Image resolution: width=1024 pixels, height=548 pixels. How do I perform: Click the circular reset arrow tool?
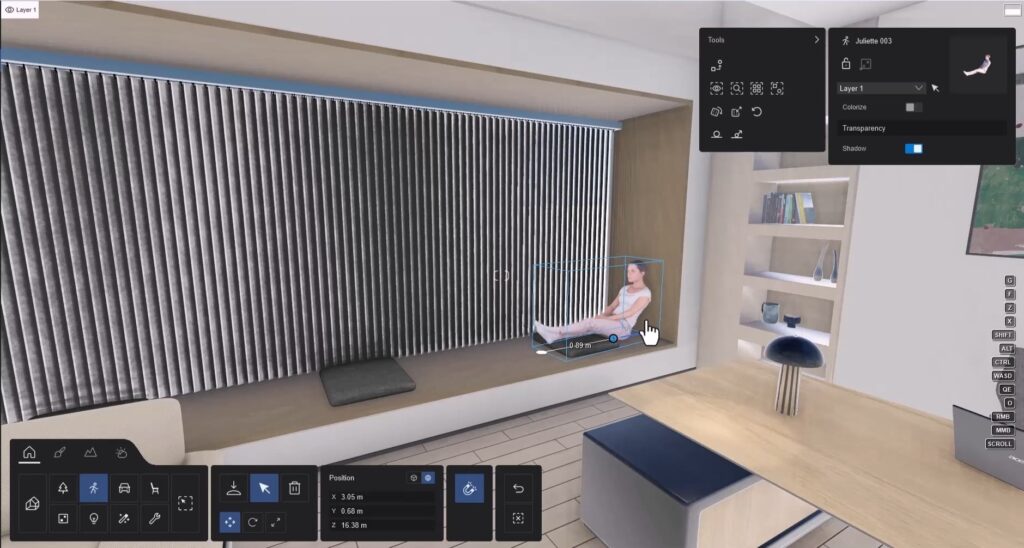tap(757, 112)
